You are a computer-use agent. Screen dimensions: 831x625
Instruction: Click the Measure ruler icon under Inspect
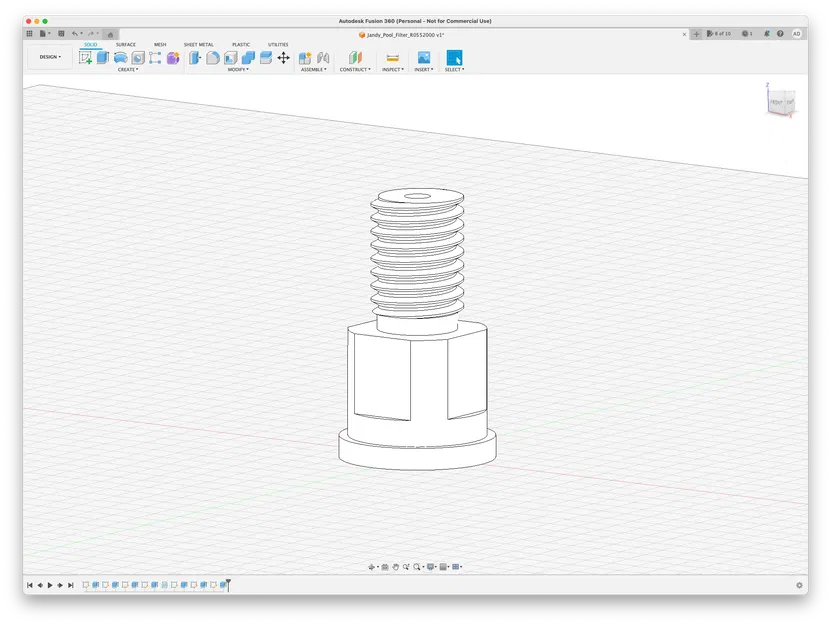[x=392, y=58]
